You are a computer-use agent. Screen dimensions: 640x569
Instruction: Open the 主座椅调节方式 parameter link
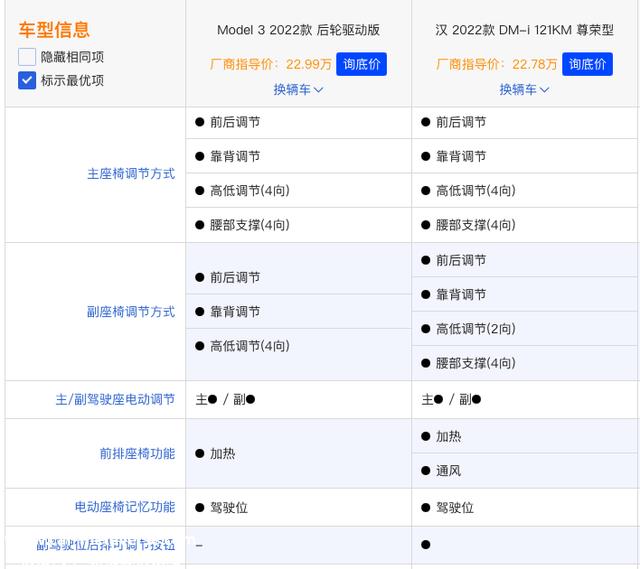coord(131,174)
